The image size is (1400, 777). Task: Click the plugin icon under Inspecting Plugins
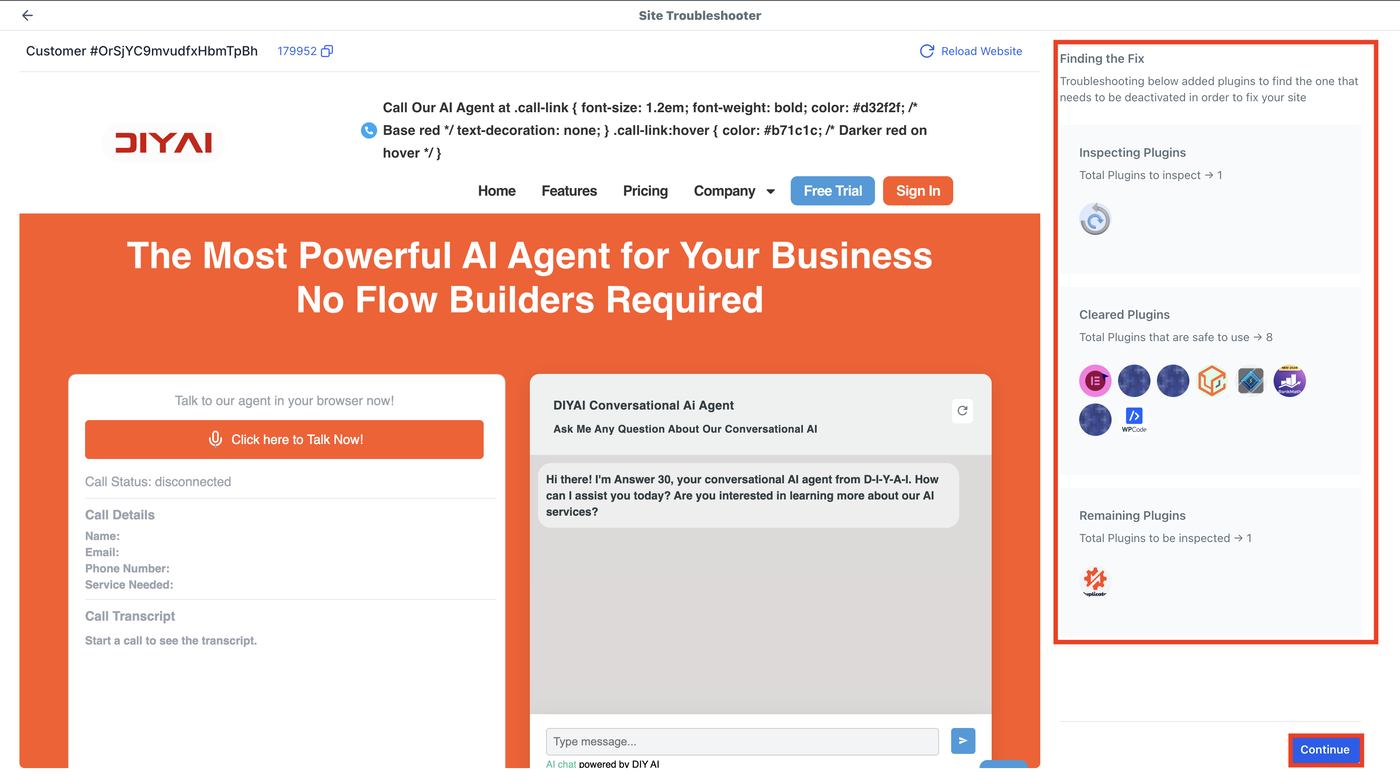point(1095,219)
